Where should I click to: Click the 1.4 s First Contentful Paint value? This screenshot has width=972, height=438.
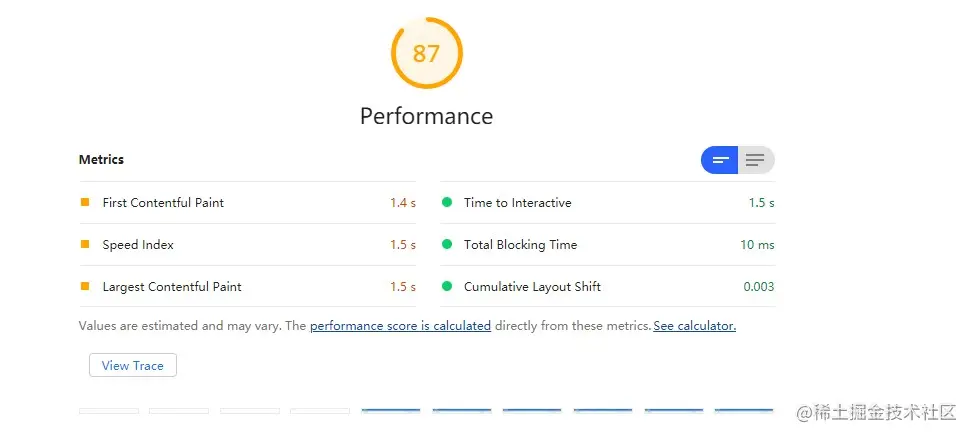click(402, 203)
